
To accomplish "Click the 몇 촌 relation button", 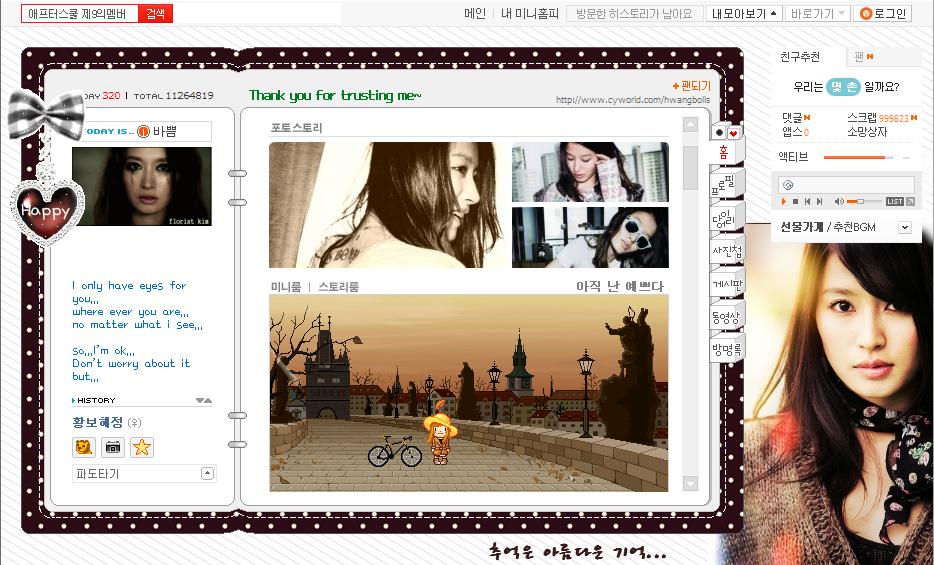I will pos(843,87).
